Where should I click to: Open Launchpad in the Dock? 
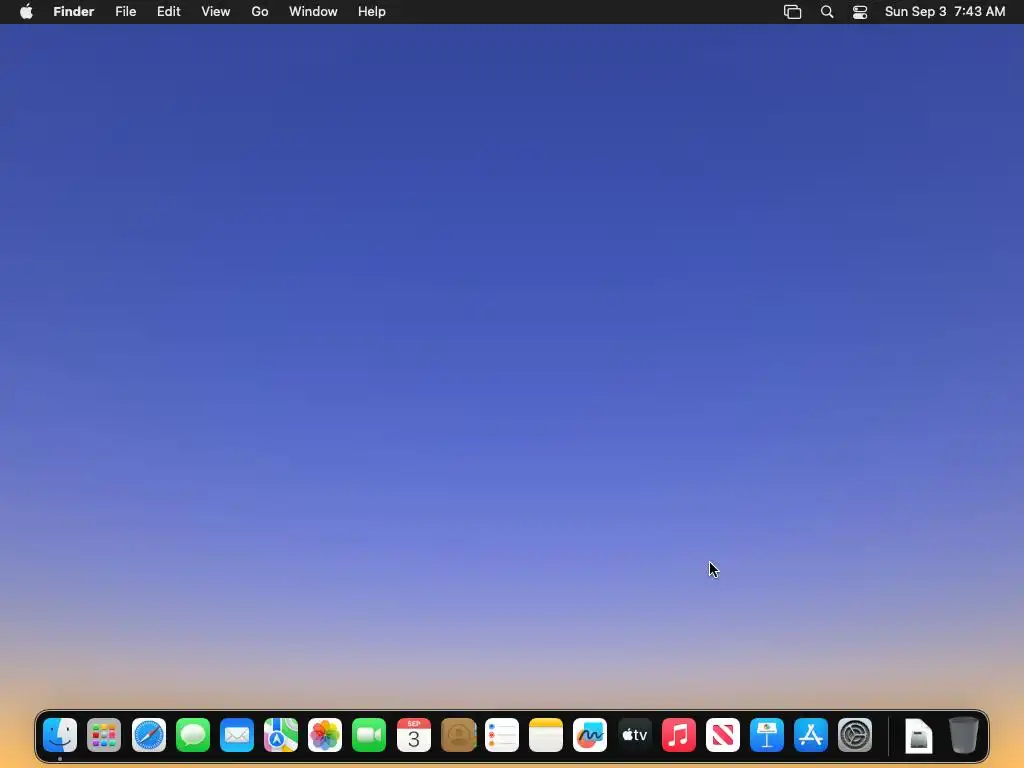(x=104, y=735)
